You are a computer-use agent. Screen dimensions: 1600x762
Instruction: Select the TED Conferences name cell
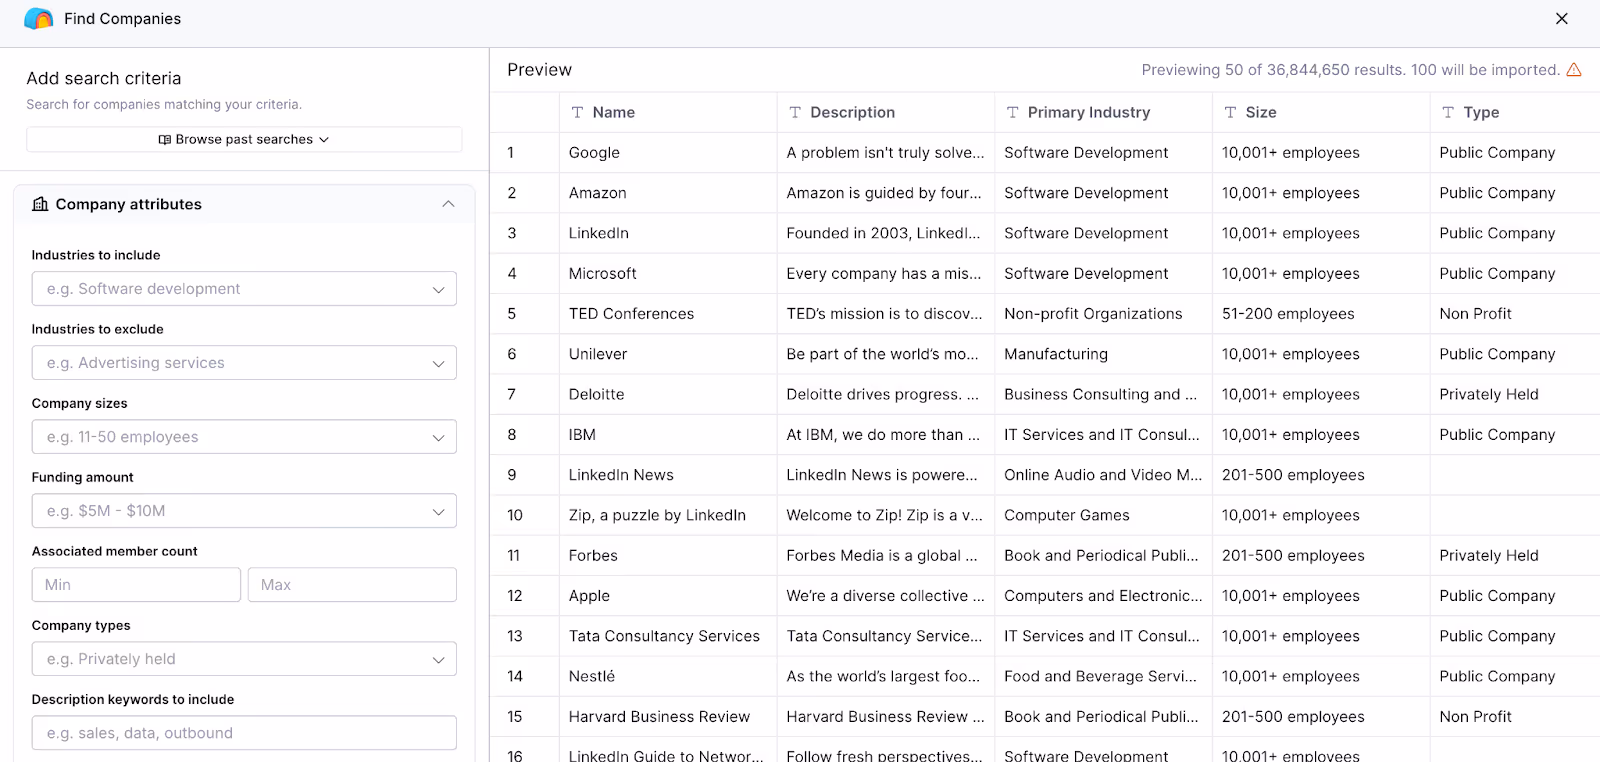668,314
